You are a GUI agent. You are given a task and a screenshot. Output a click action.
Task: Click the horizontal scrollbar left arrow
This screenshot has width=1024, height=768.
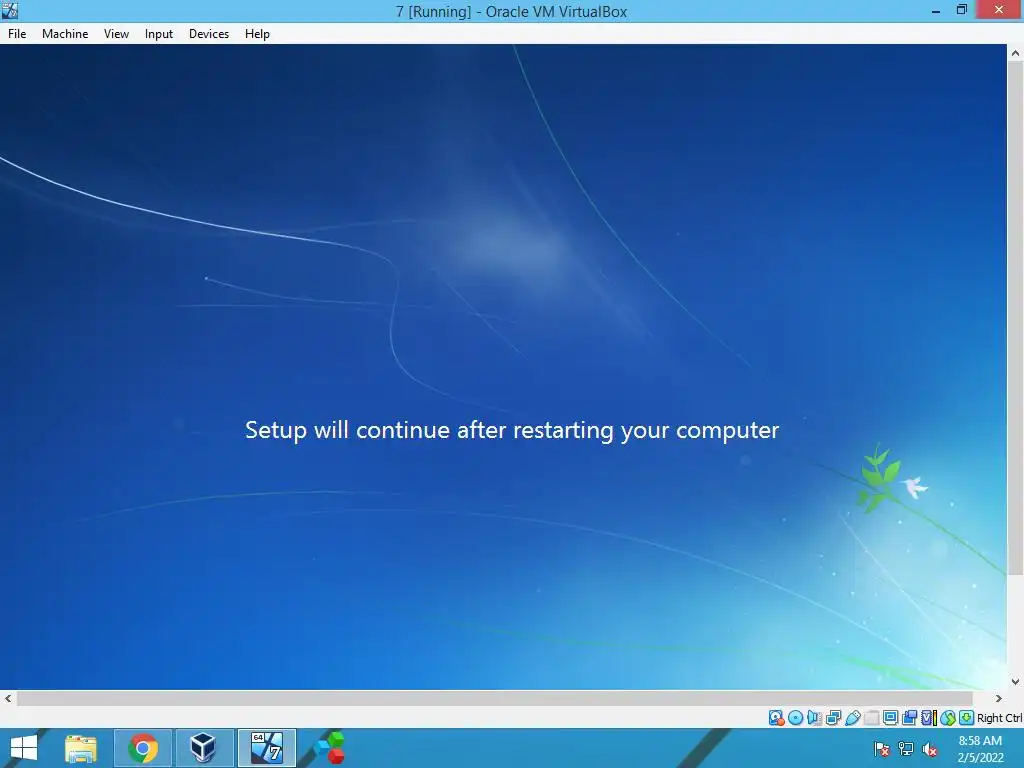pyautogui.click(x=8, y=698)
